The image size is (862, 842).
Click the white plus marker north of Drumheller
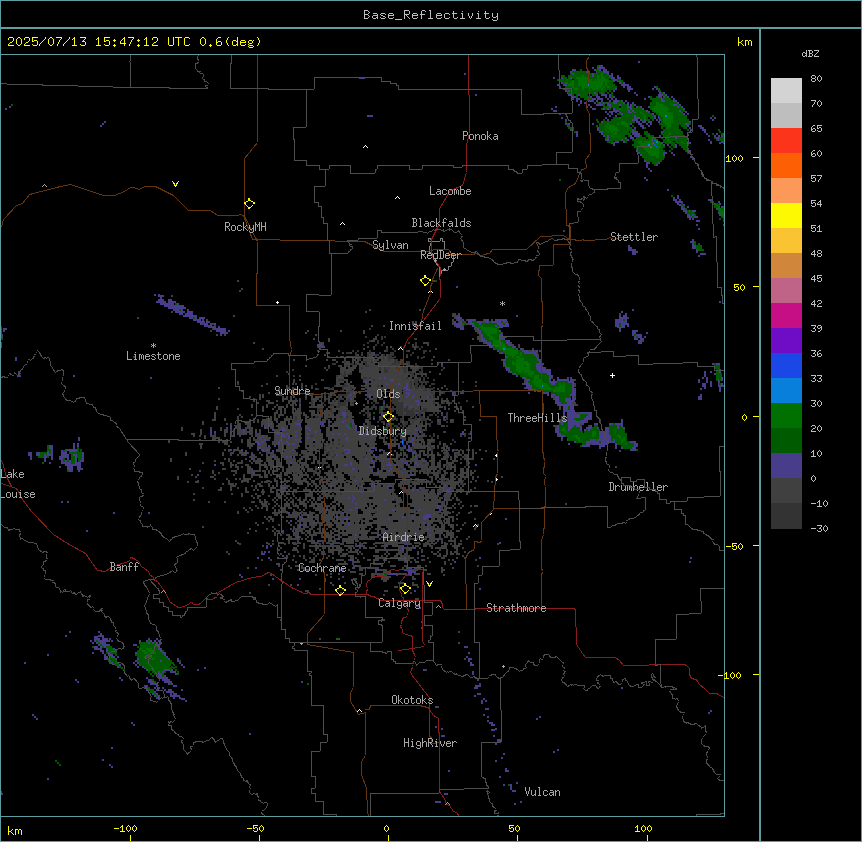612,375
